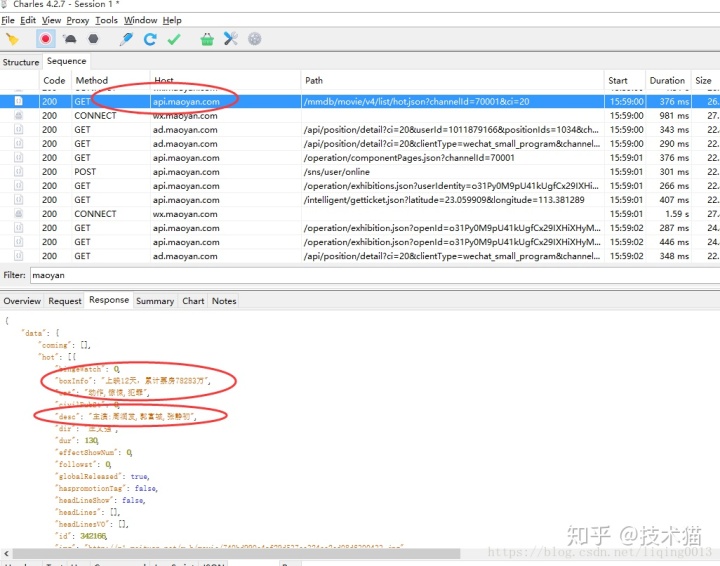
Task: Click the Filter field containing maoyan
Action: pyautogui.click(x=375, y=275)
